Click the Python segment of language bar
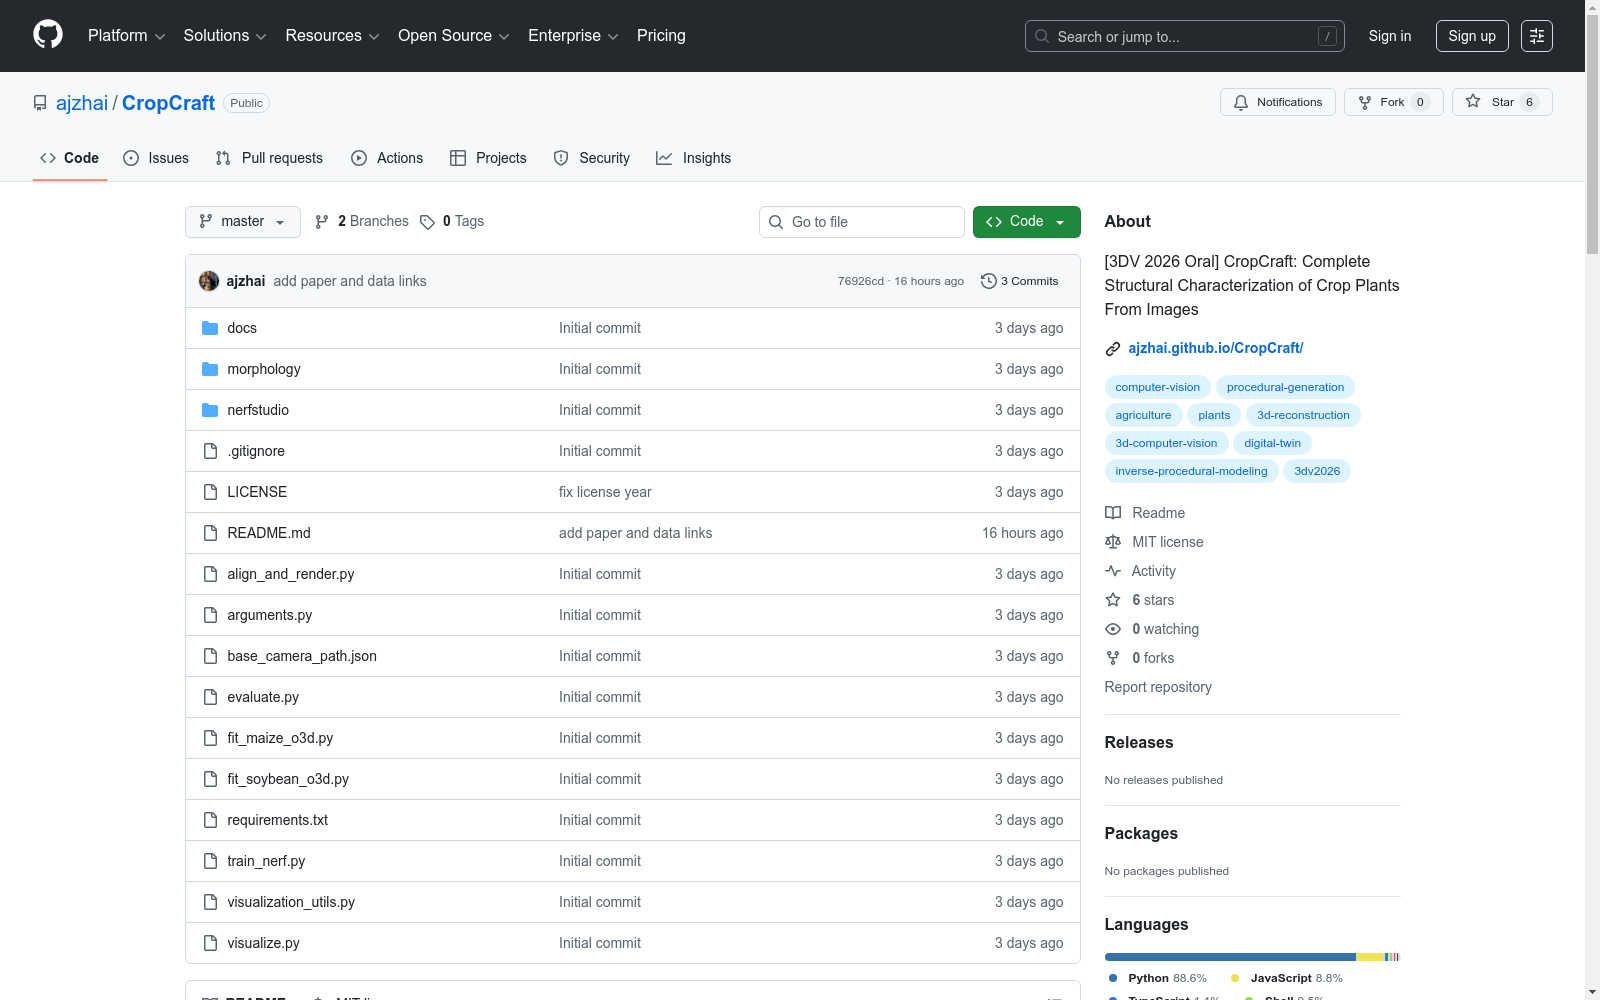The width and height of the screenshot is (1600, 1000). pyautogui.click(x=1230, y=957)
